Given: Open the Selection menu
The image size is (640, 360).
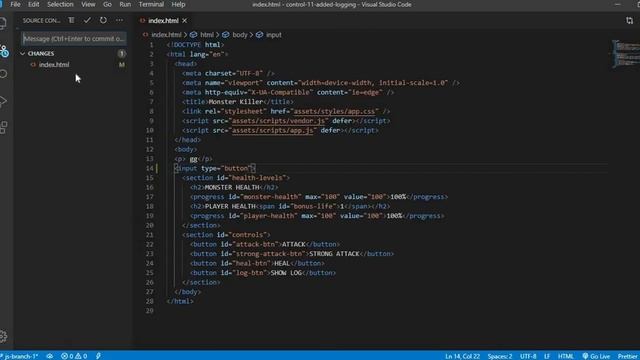Looking at the screenshot, I should (x=60, y=4).
